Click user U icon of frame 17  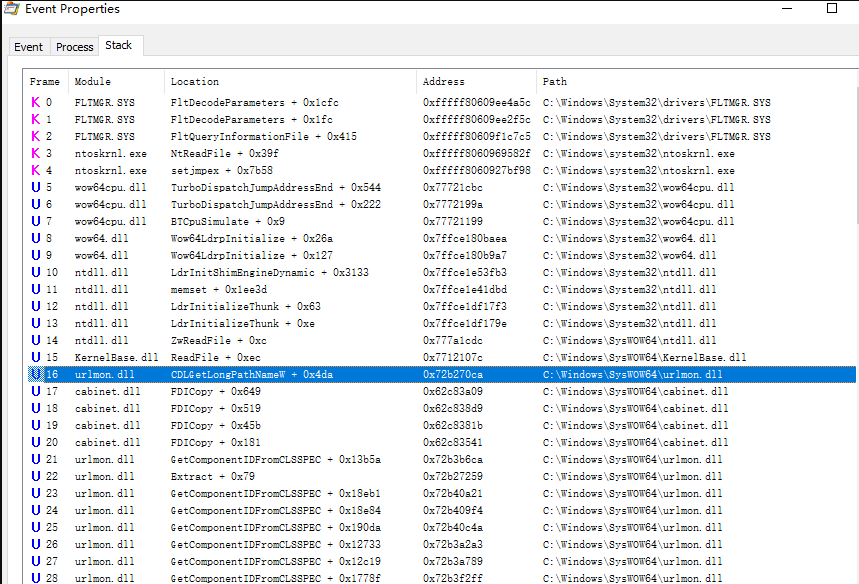coord(36,391)
